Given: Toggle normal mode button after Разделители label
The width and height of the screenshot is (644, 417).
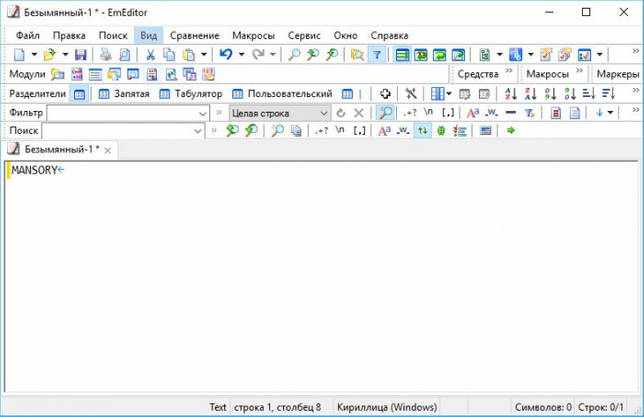Looking at the screenshot, I should [79, 94].
